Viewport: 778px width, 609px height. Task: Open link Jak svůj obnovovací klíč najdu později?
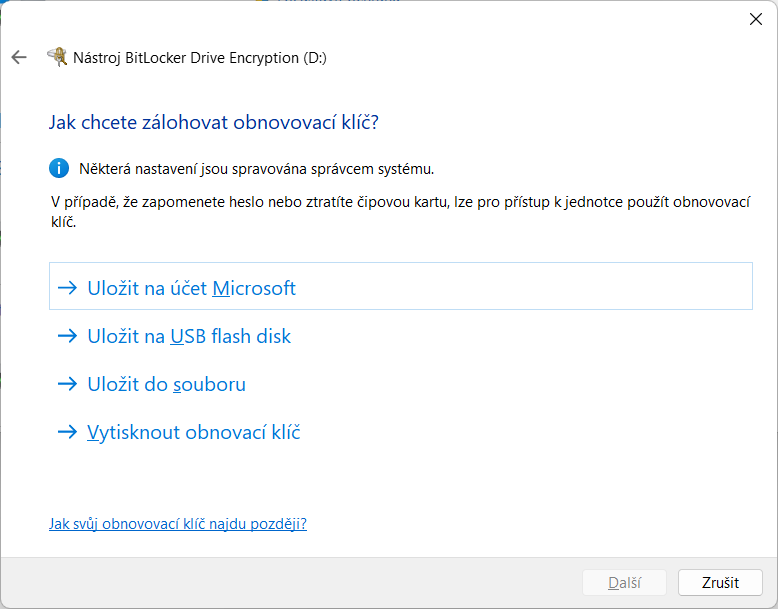[x=178, y=524]
